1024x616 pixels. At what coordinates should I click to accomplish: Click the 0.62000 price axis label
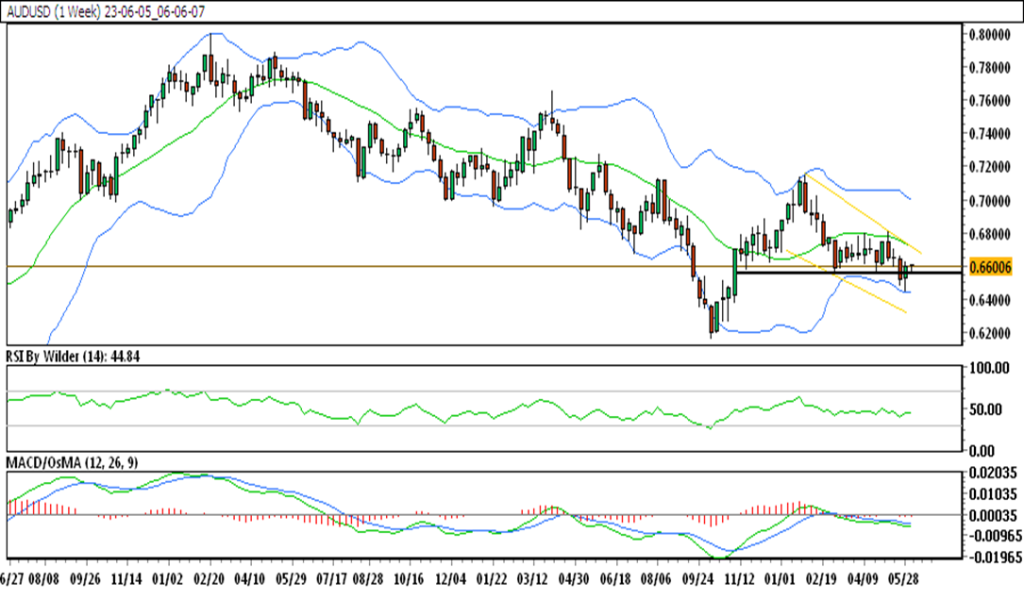pyautogui.click(x=989, y=334)
